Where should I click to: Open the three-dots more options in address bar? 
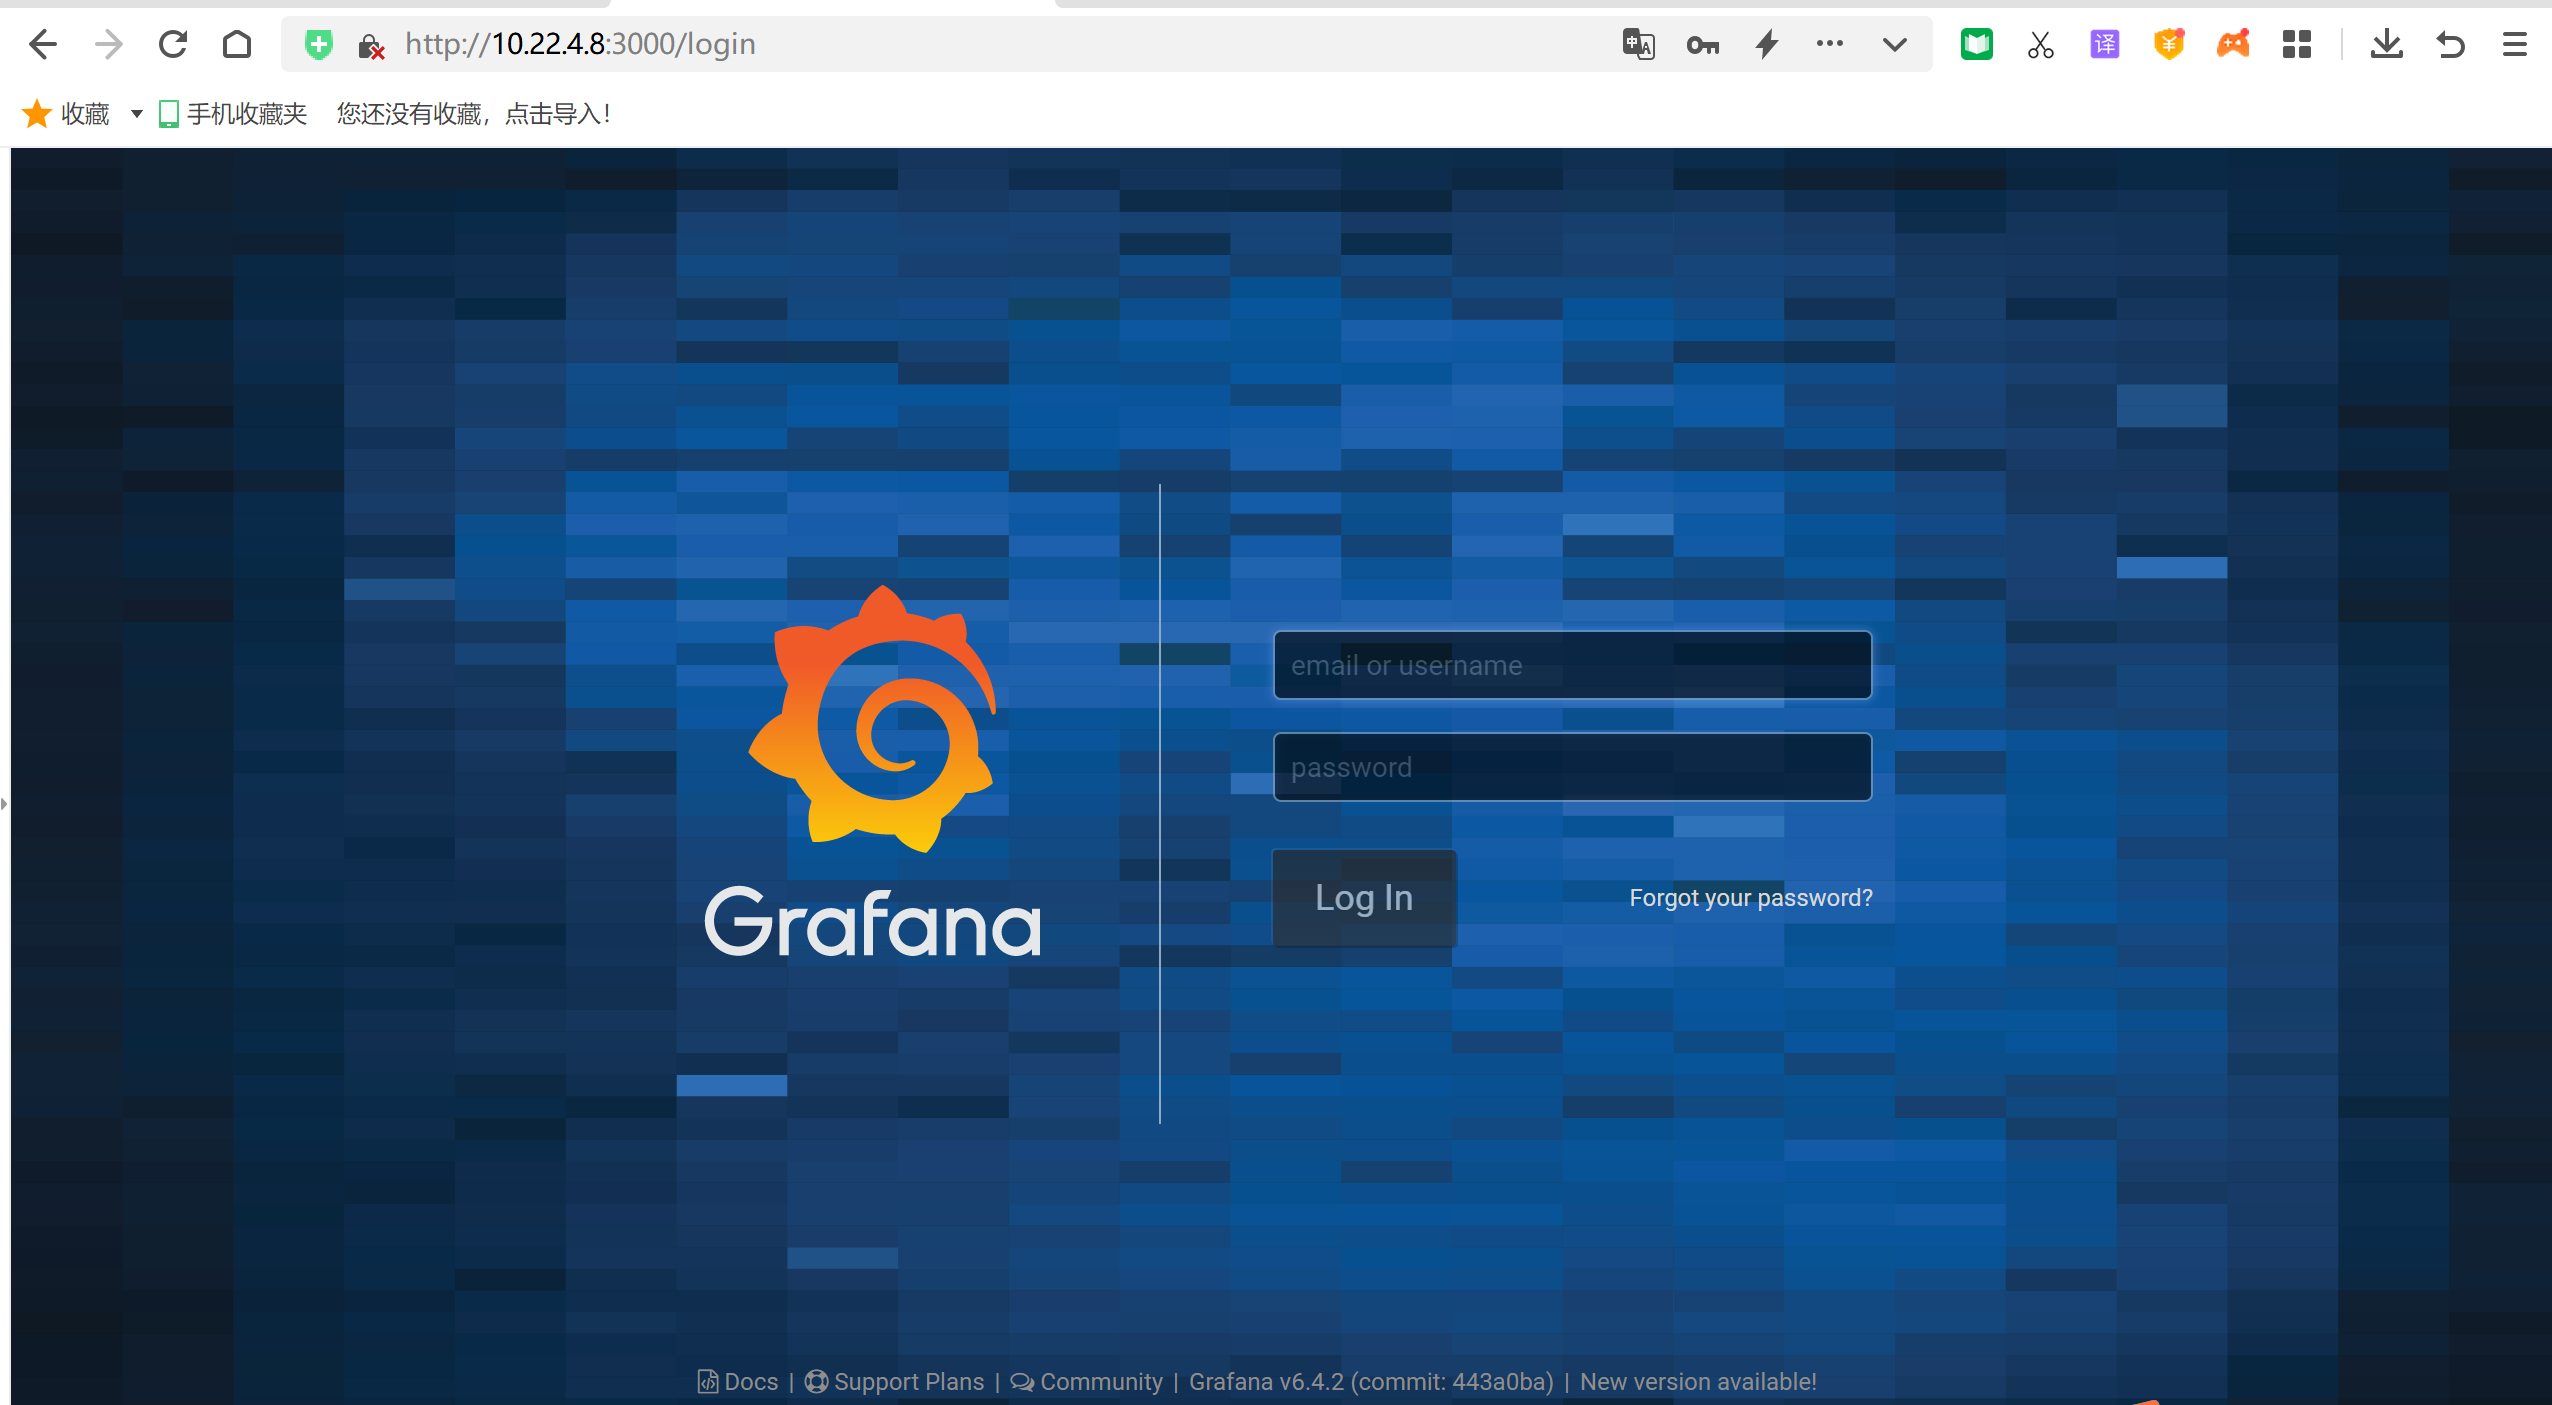pyautogui.click(x=1830, y=43)
